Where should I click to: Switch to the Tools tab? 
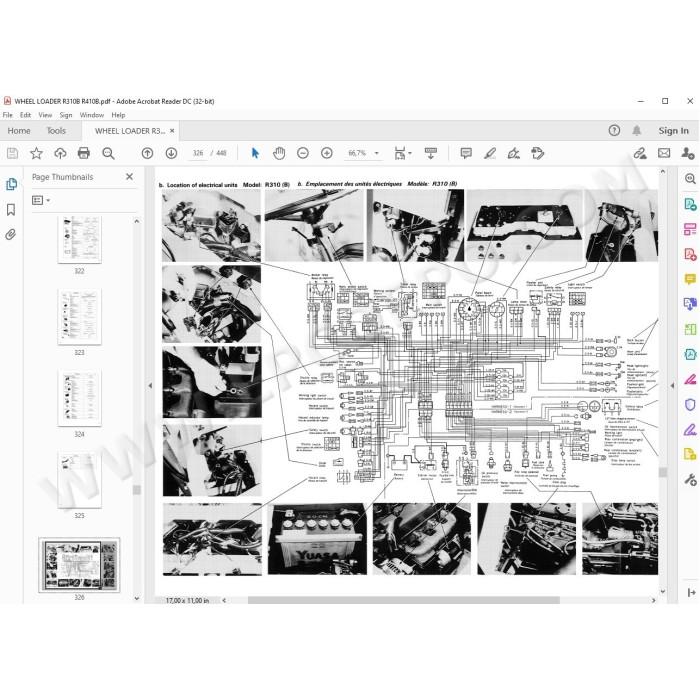pos(56,131)
